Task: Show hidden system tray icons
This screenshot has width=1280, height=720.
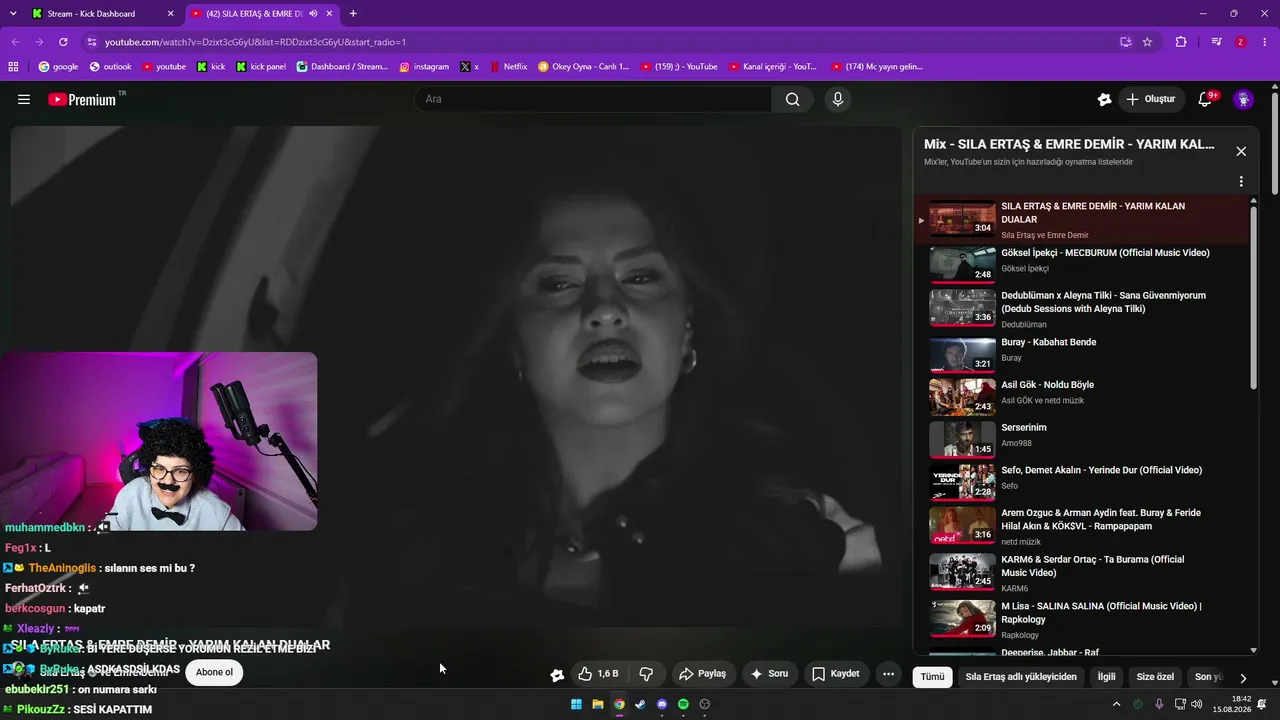Action: click(1116, 704)
